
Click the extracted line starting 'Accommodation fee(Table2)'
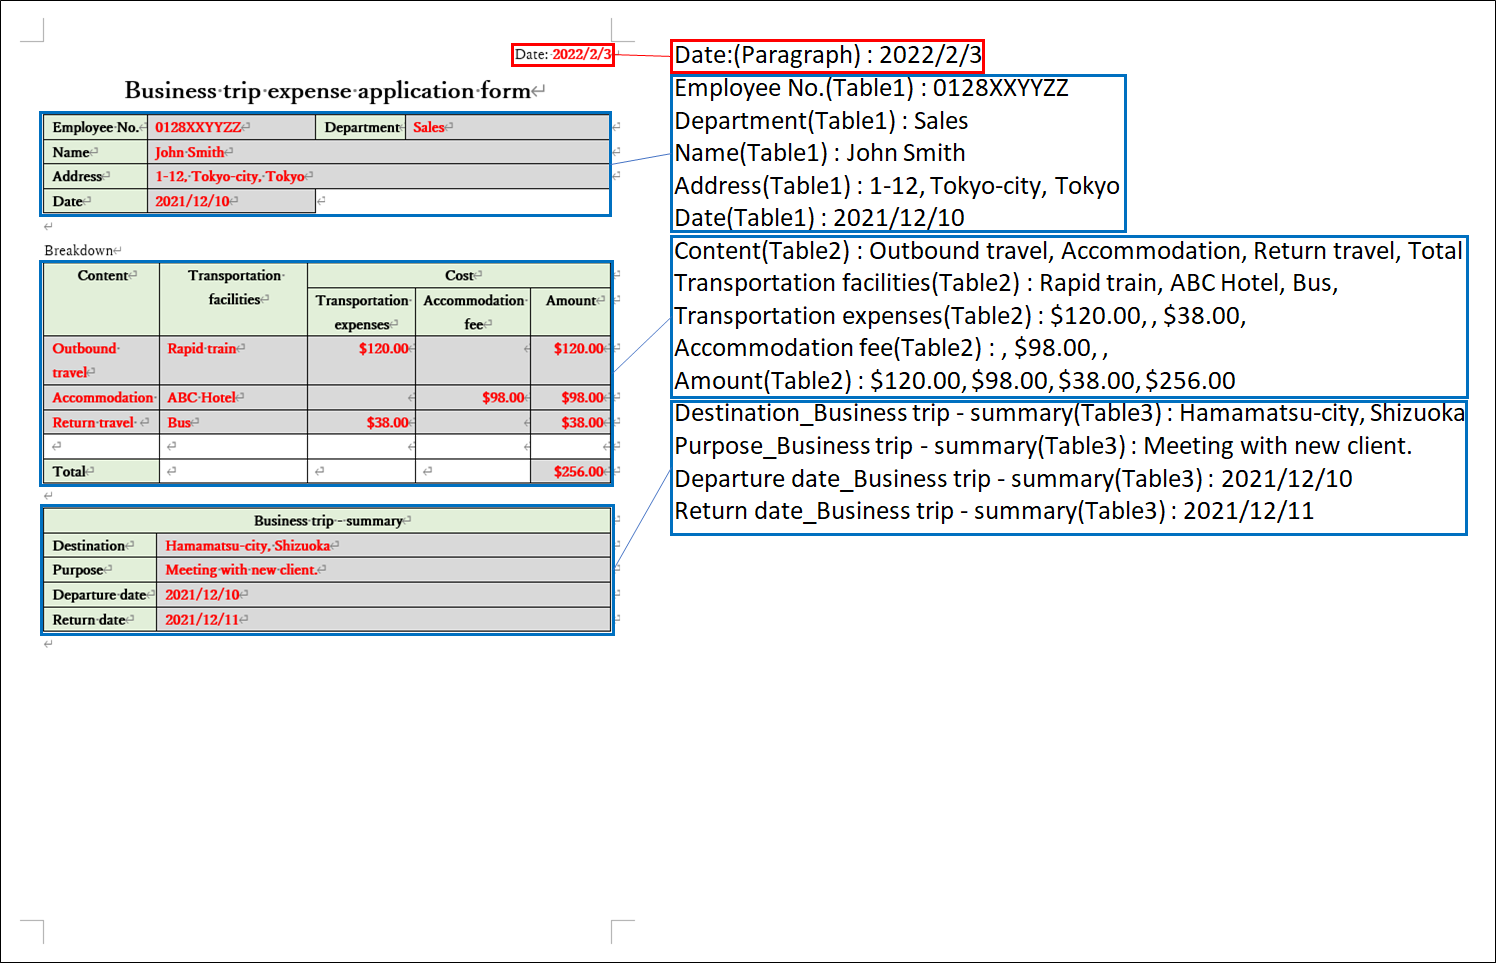[891, 348]
